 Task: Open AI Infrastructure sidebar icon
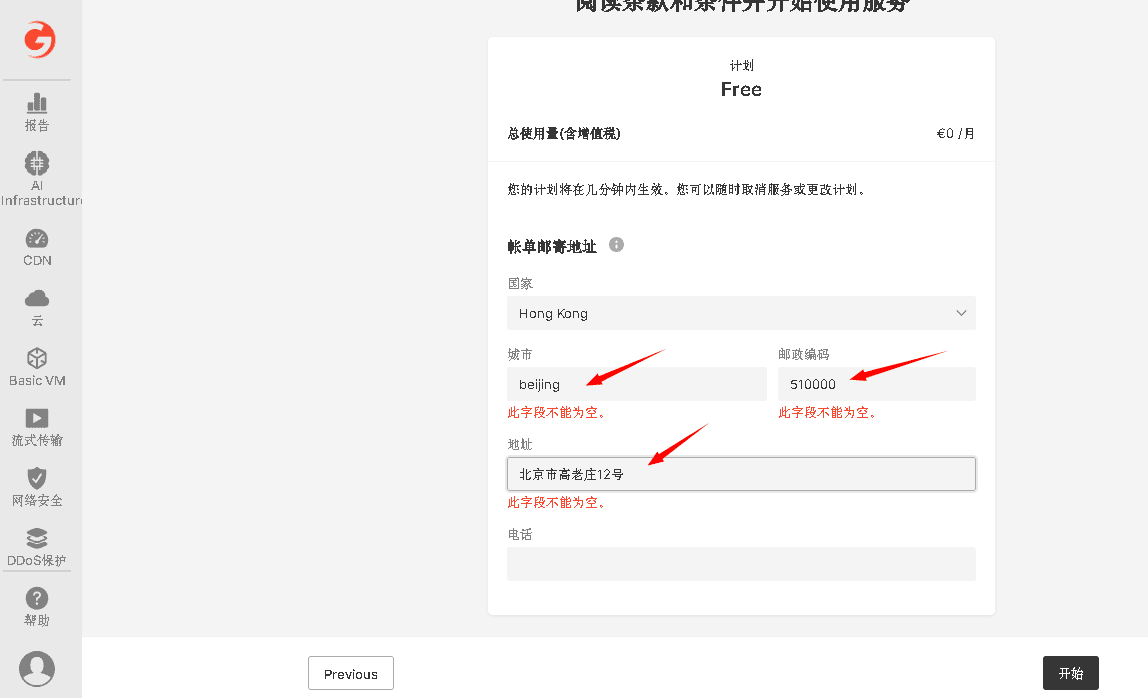pos(37,163)
